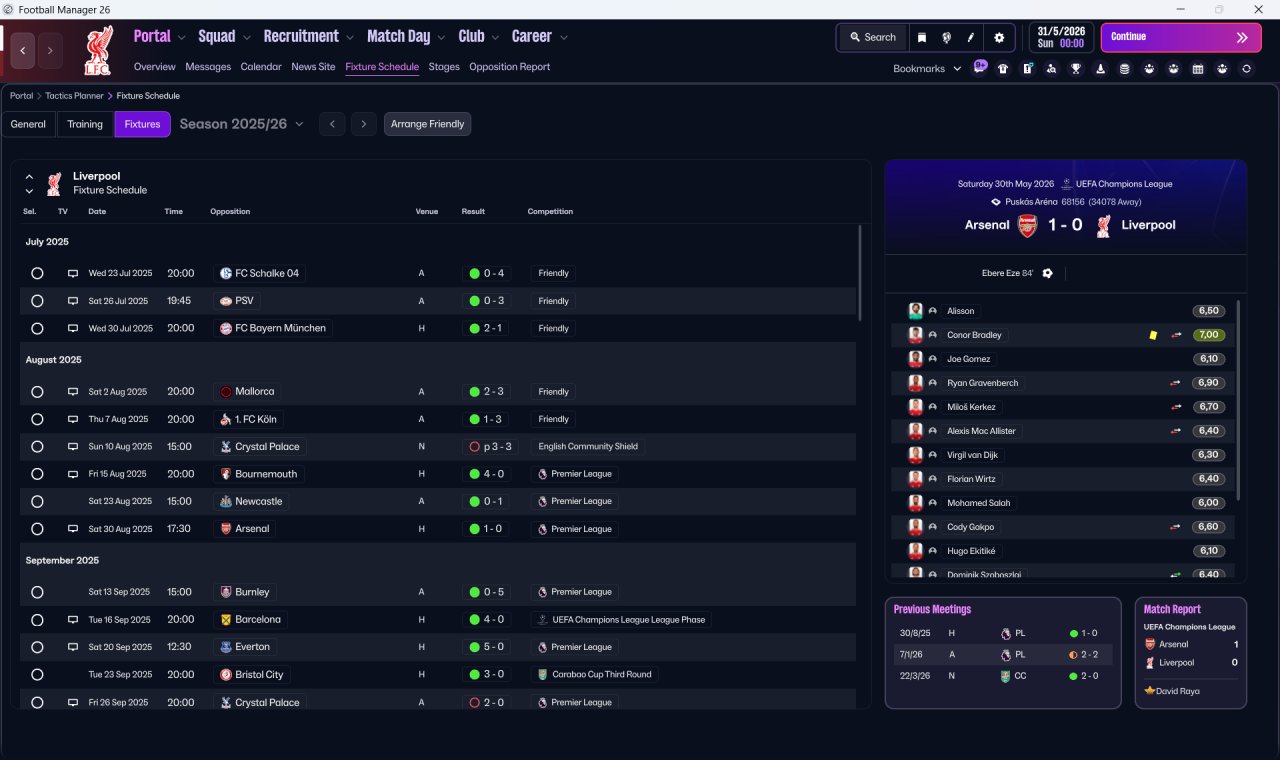1280x760 pixels.
Task: Click the player ratings list scrollbar
Action: coord(1238,400)
